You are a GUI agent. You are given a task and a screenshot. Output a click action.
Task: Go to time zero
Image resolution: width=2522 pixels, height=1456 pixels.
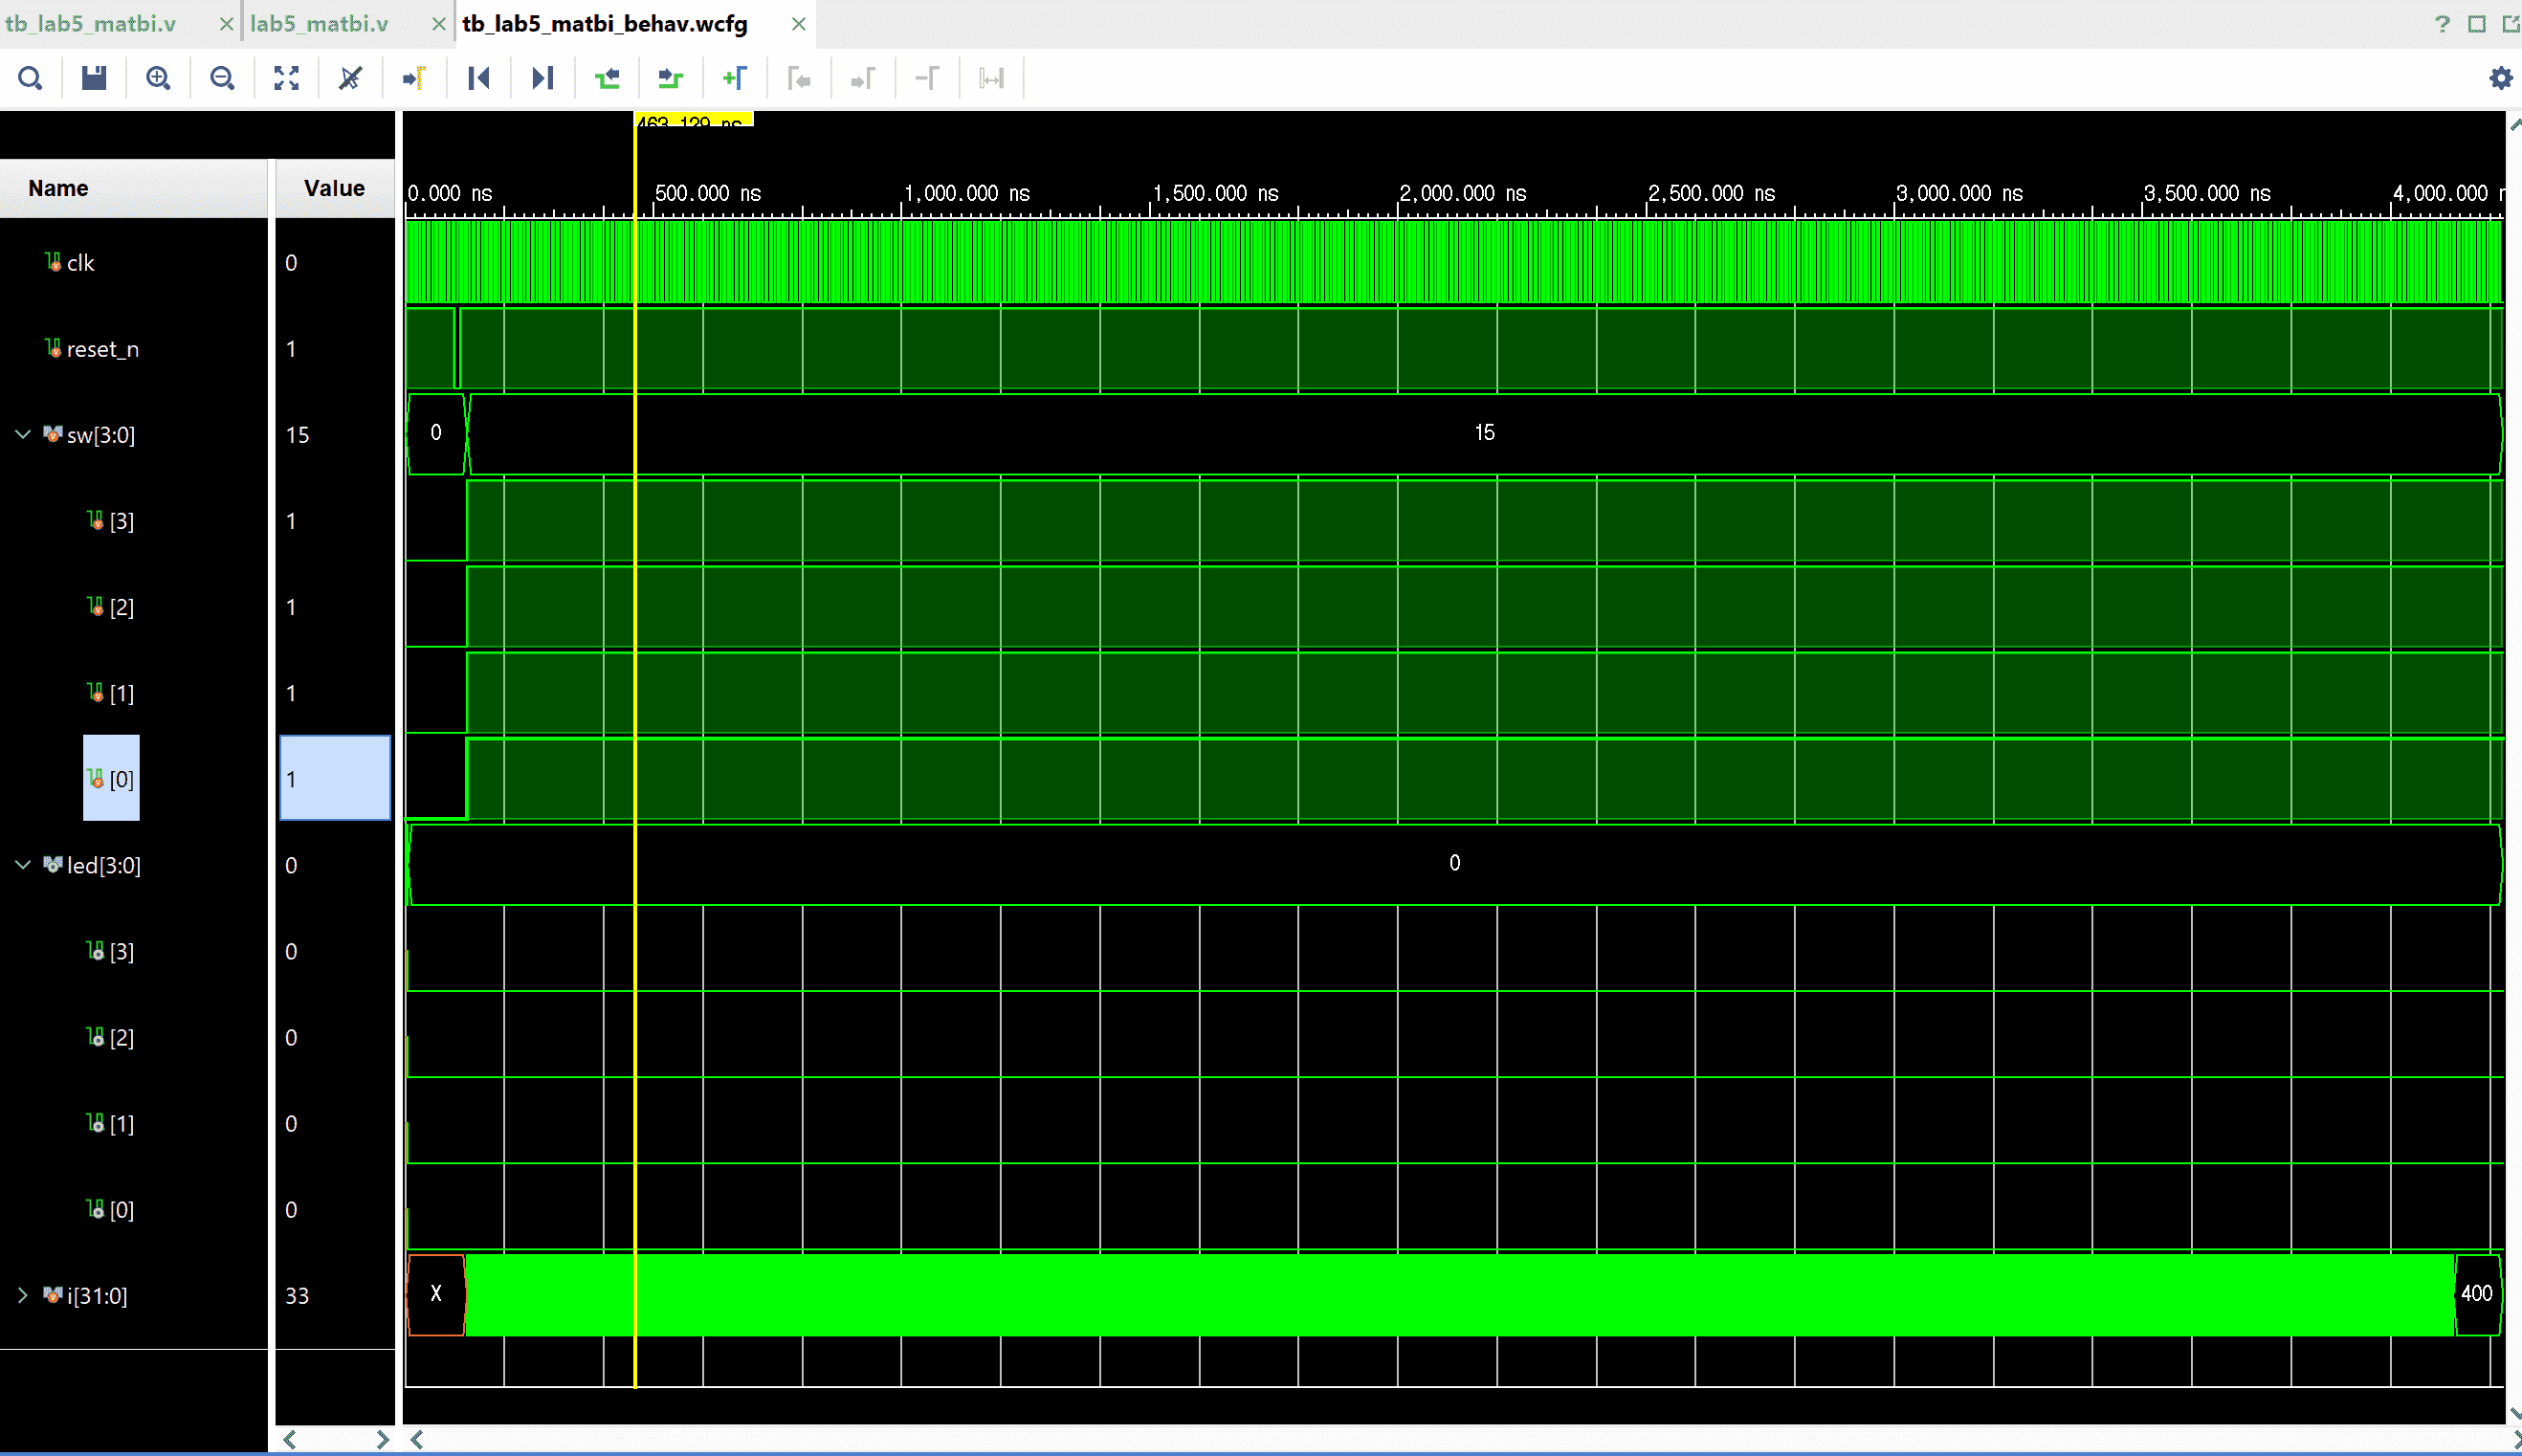(x=478, y=78)
